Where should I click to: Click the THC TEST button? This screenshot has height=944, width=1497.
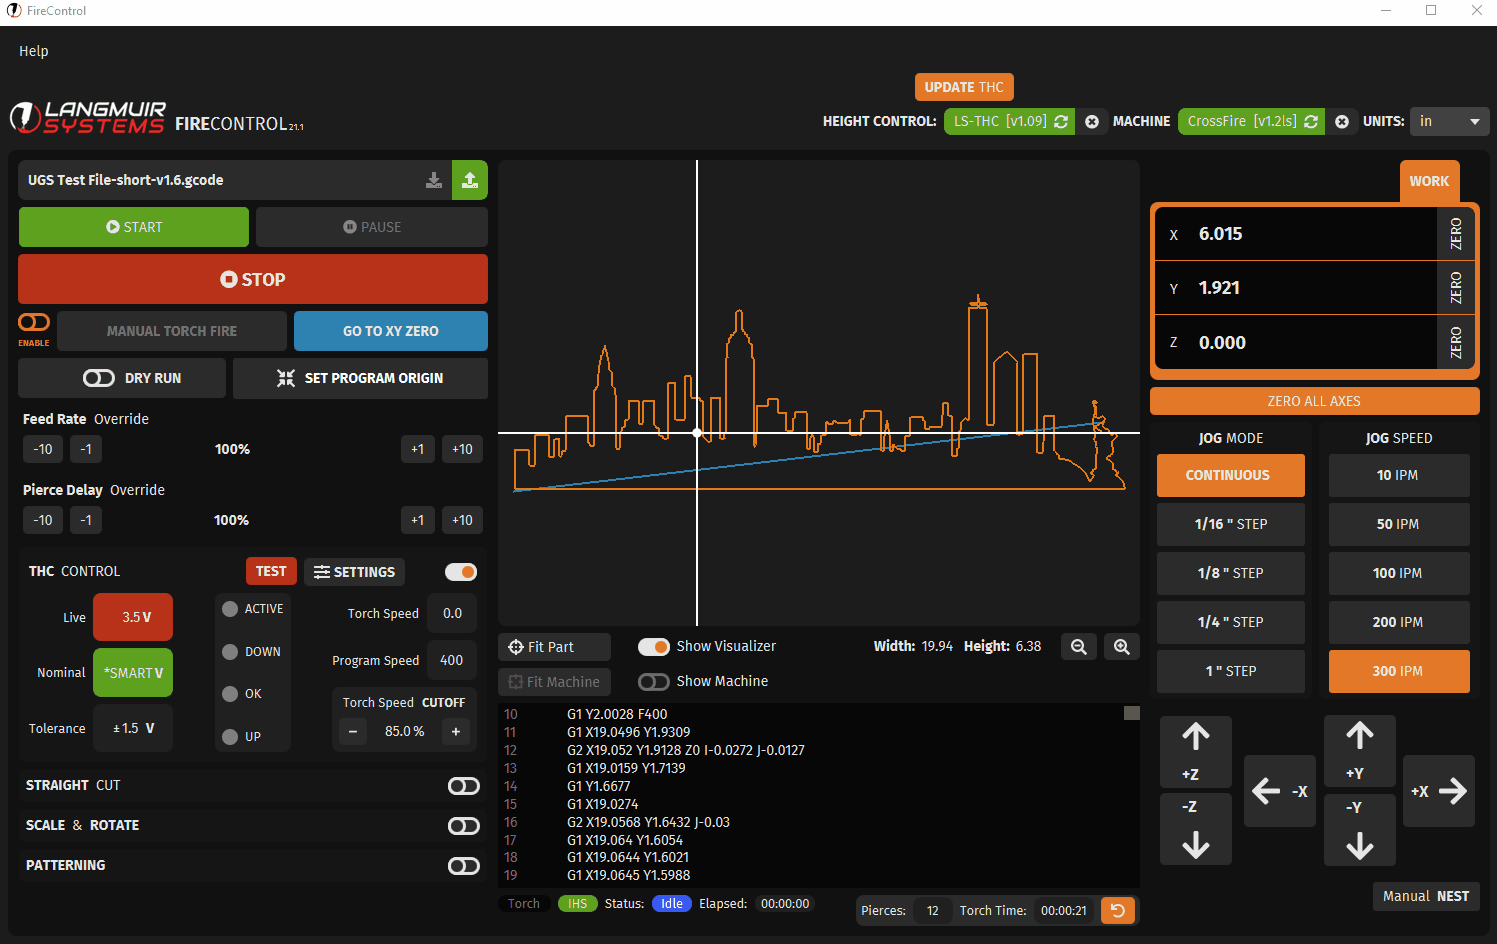tap(271, 571)
